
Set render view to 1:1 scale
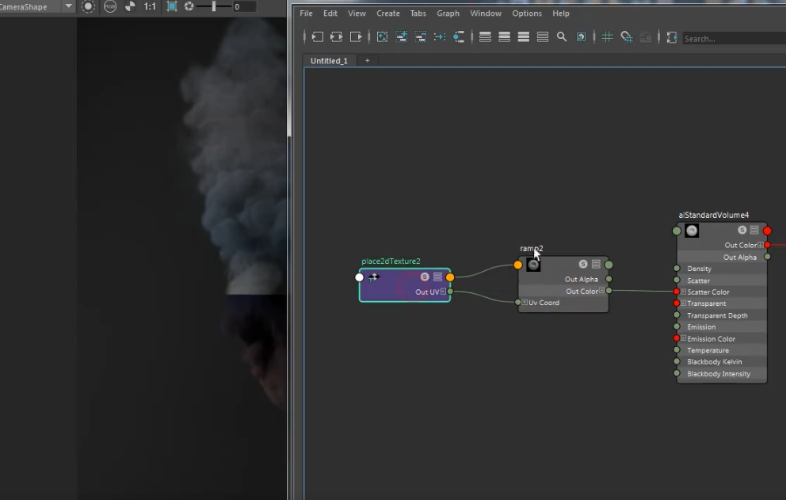[149, 7]
